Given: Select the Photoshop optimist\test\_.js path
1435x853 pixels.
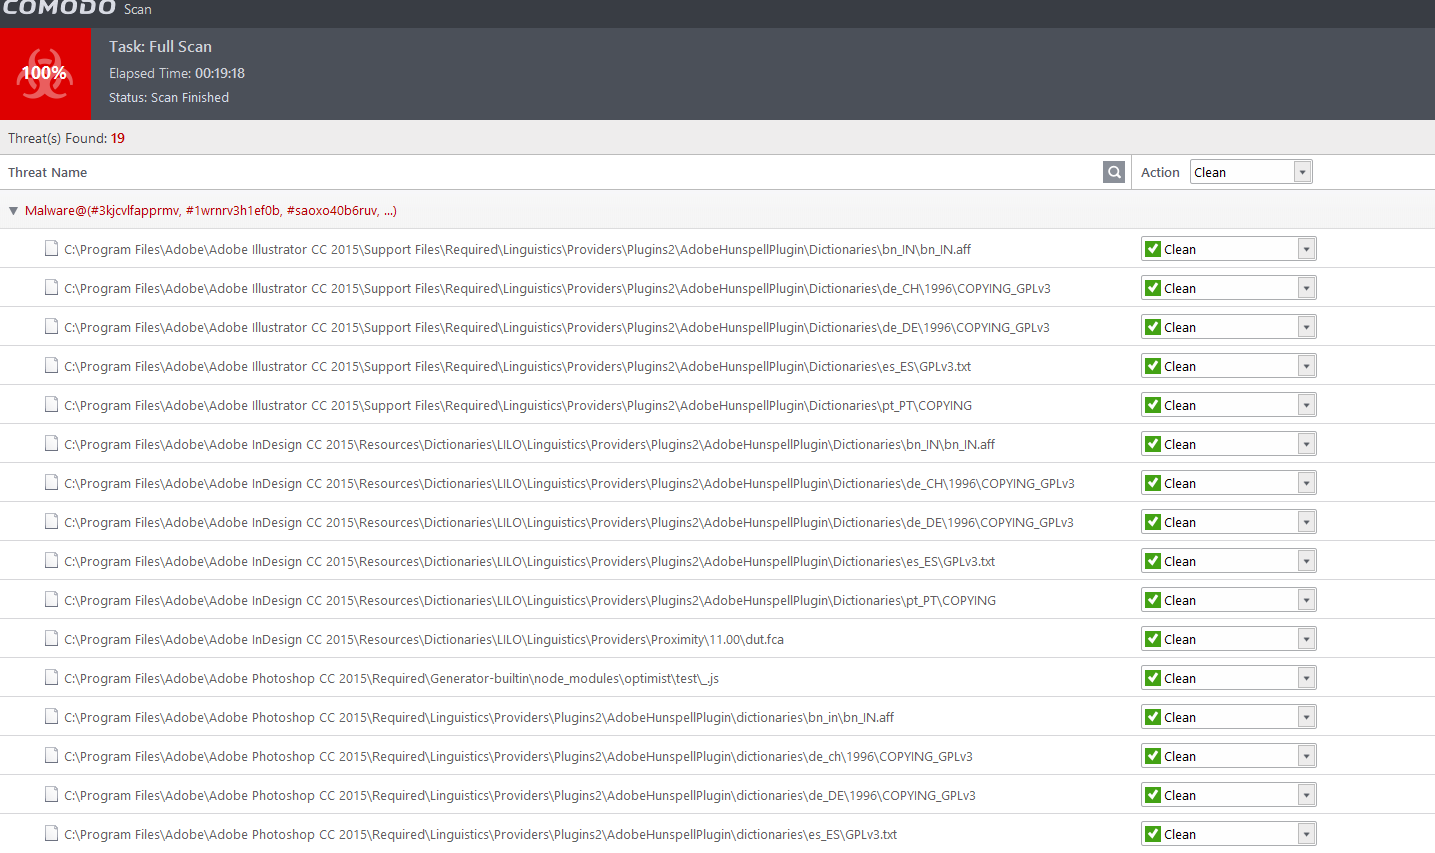Looking at the screenshot, I should coord(392,679).
